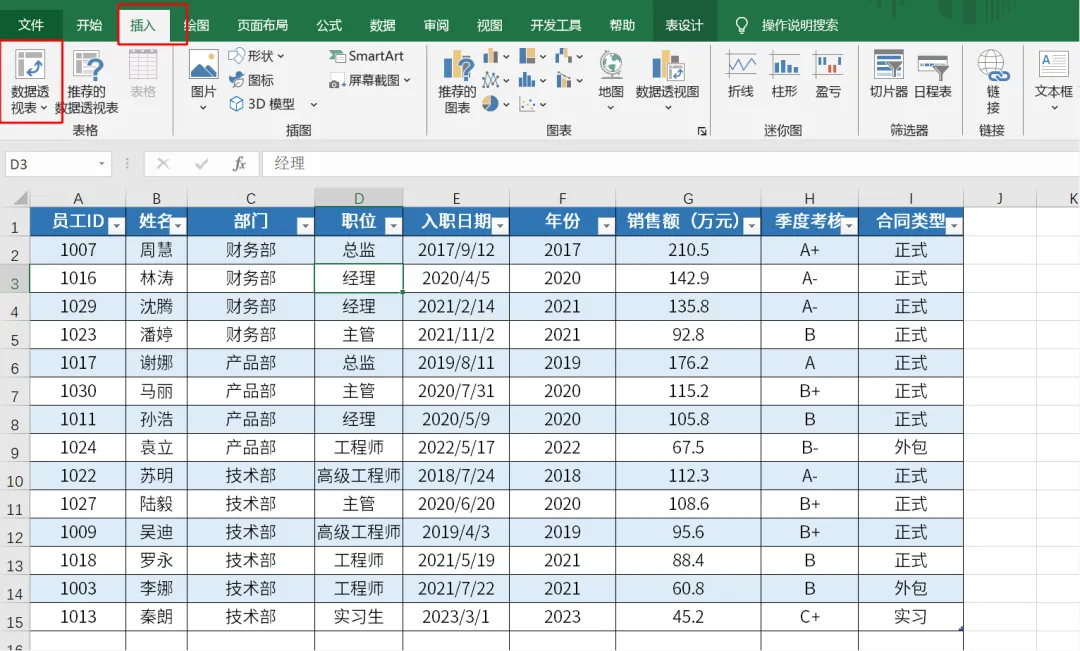Image resolution: width=1080 pixels, height=651 pixels.
Task: Open the 部门 filter dropdown
Action: pyautogui.click(x=305, y=225)
